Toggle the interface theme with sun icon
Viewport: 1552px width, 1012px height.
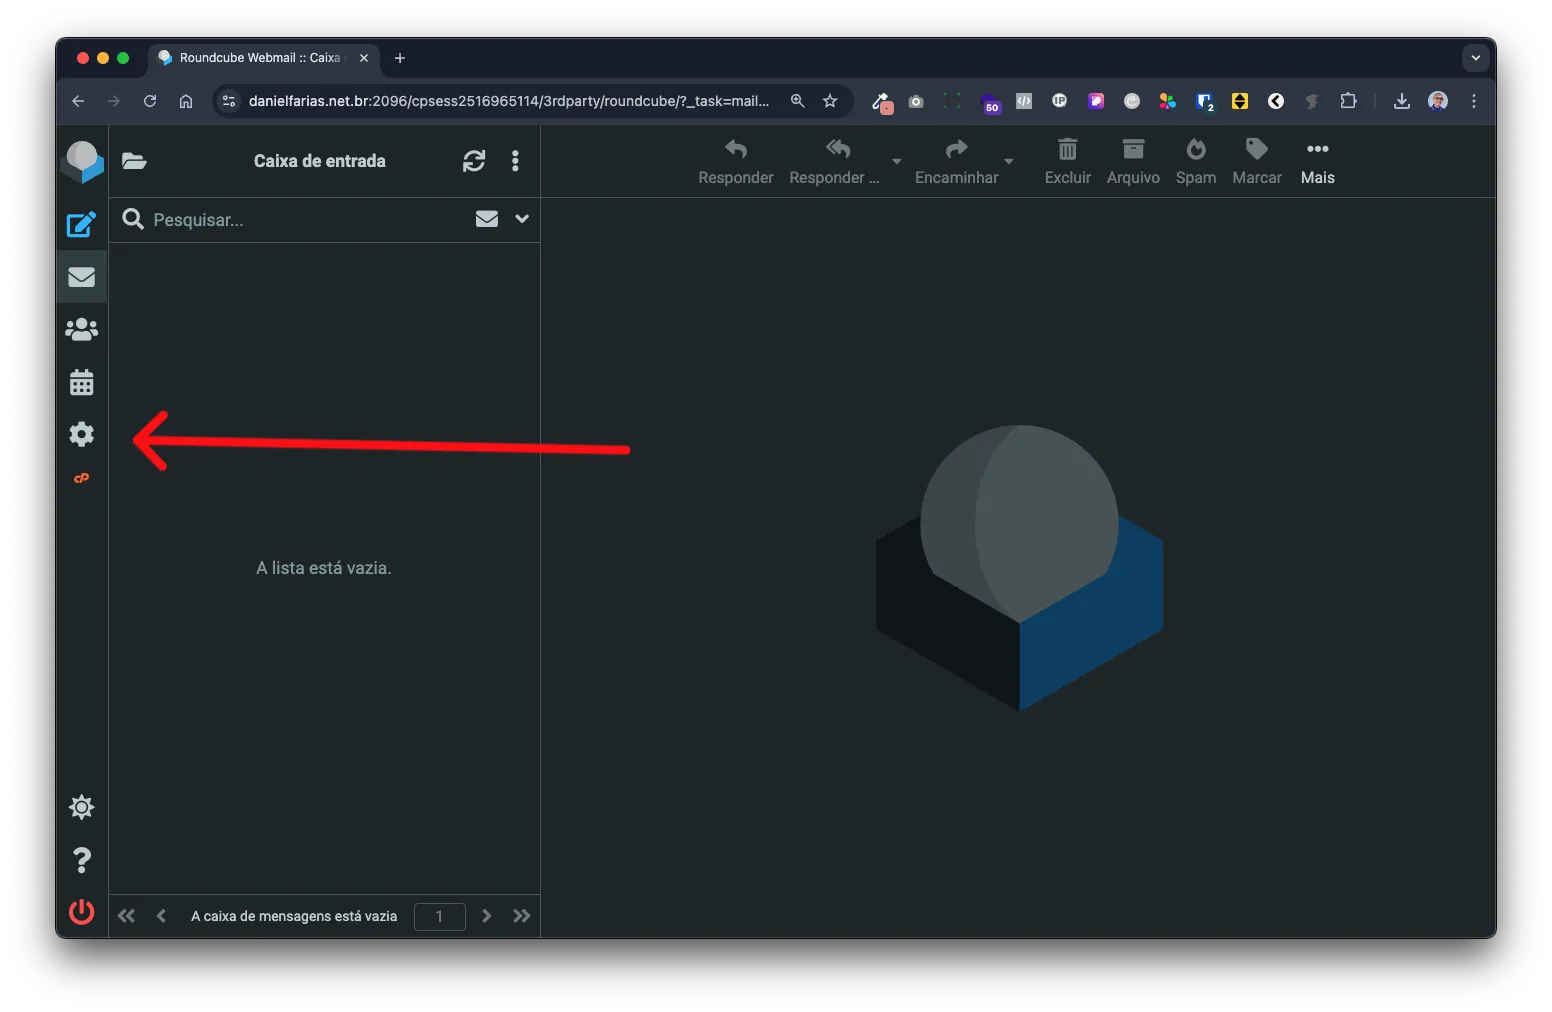coord(81,807)
